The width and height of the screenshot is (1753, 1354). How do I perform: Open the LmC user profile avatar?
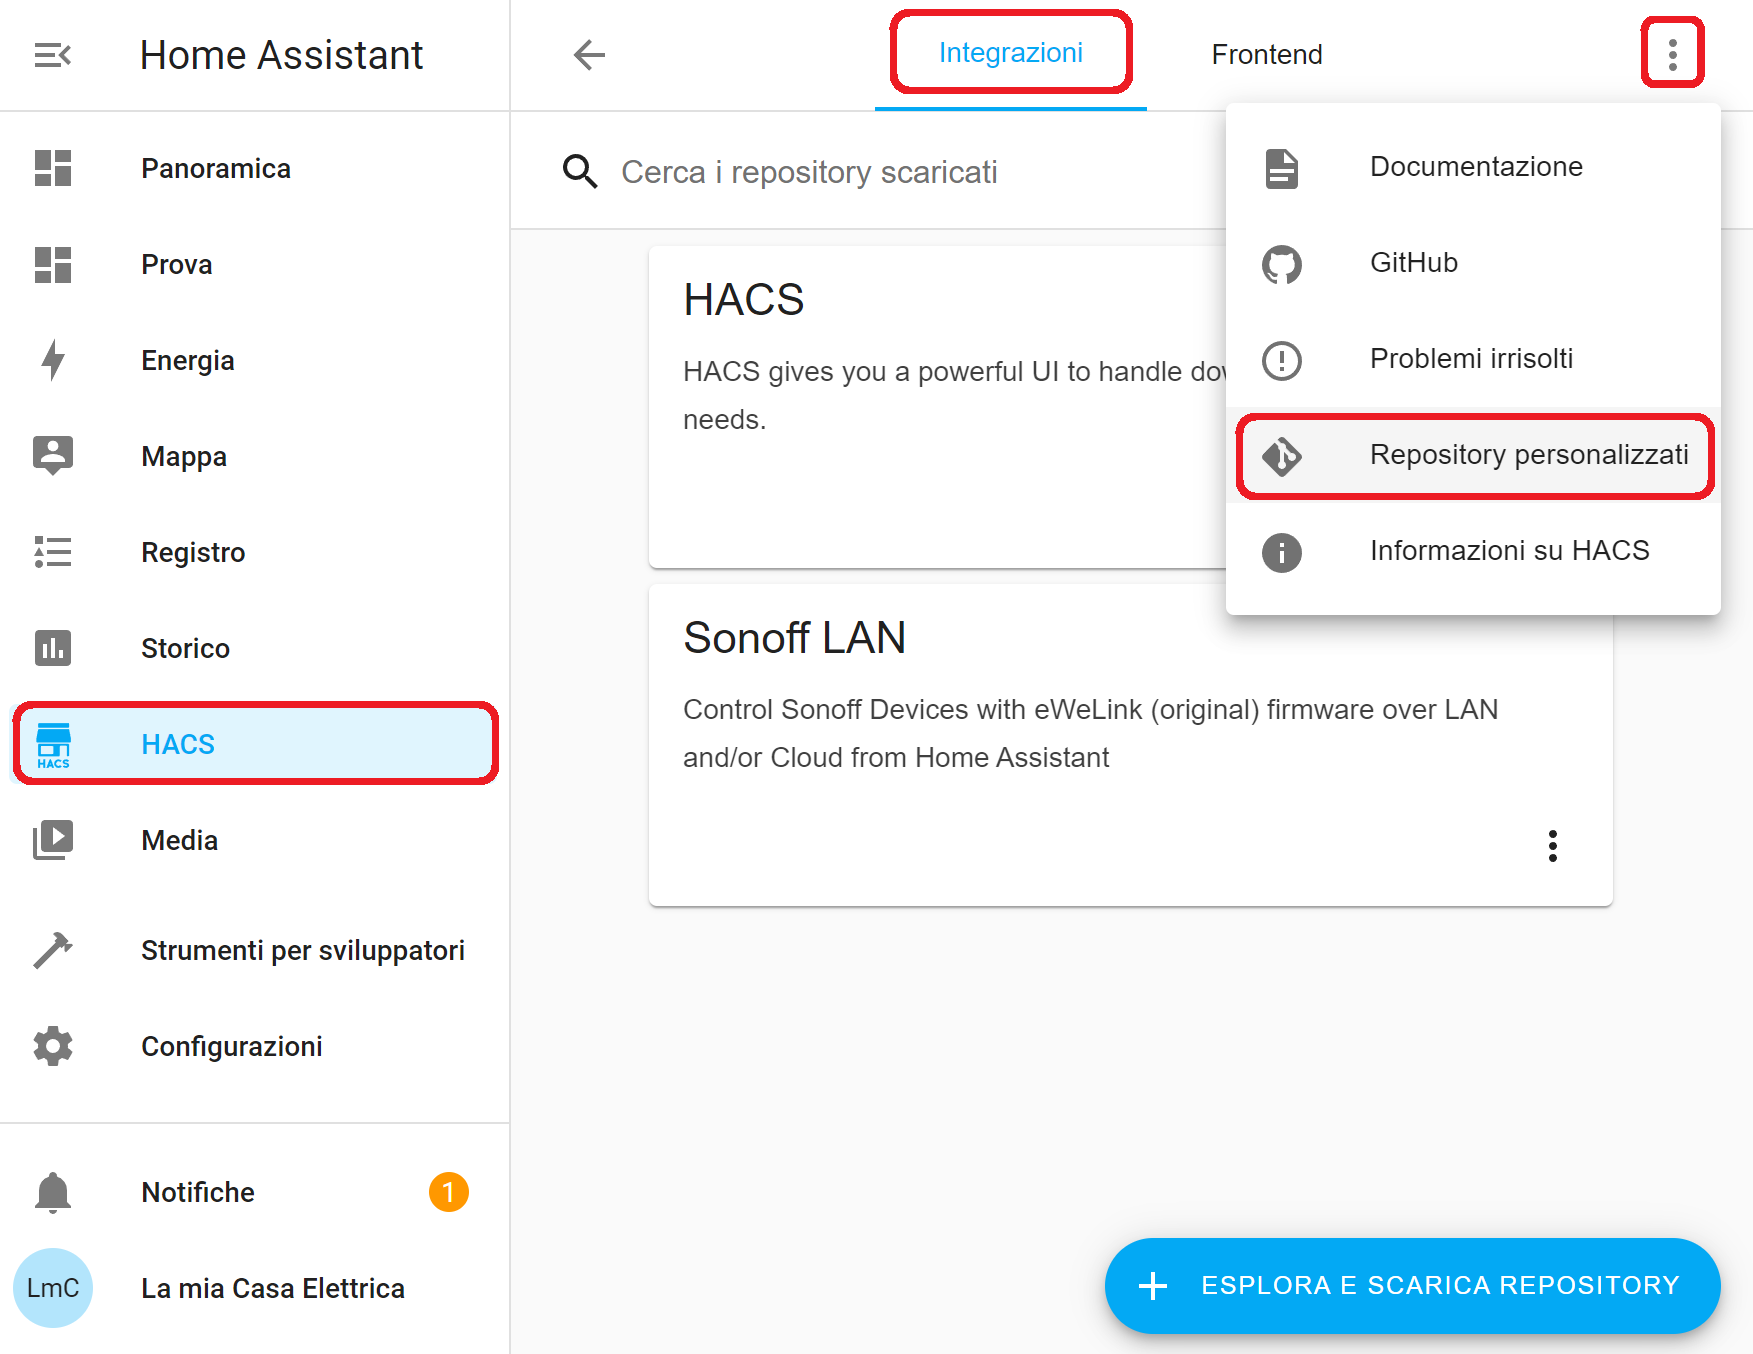53,1288
